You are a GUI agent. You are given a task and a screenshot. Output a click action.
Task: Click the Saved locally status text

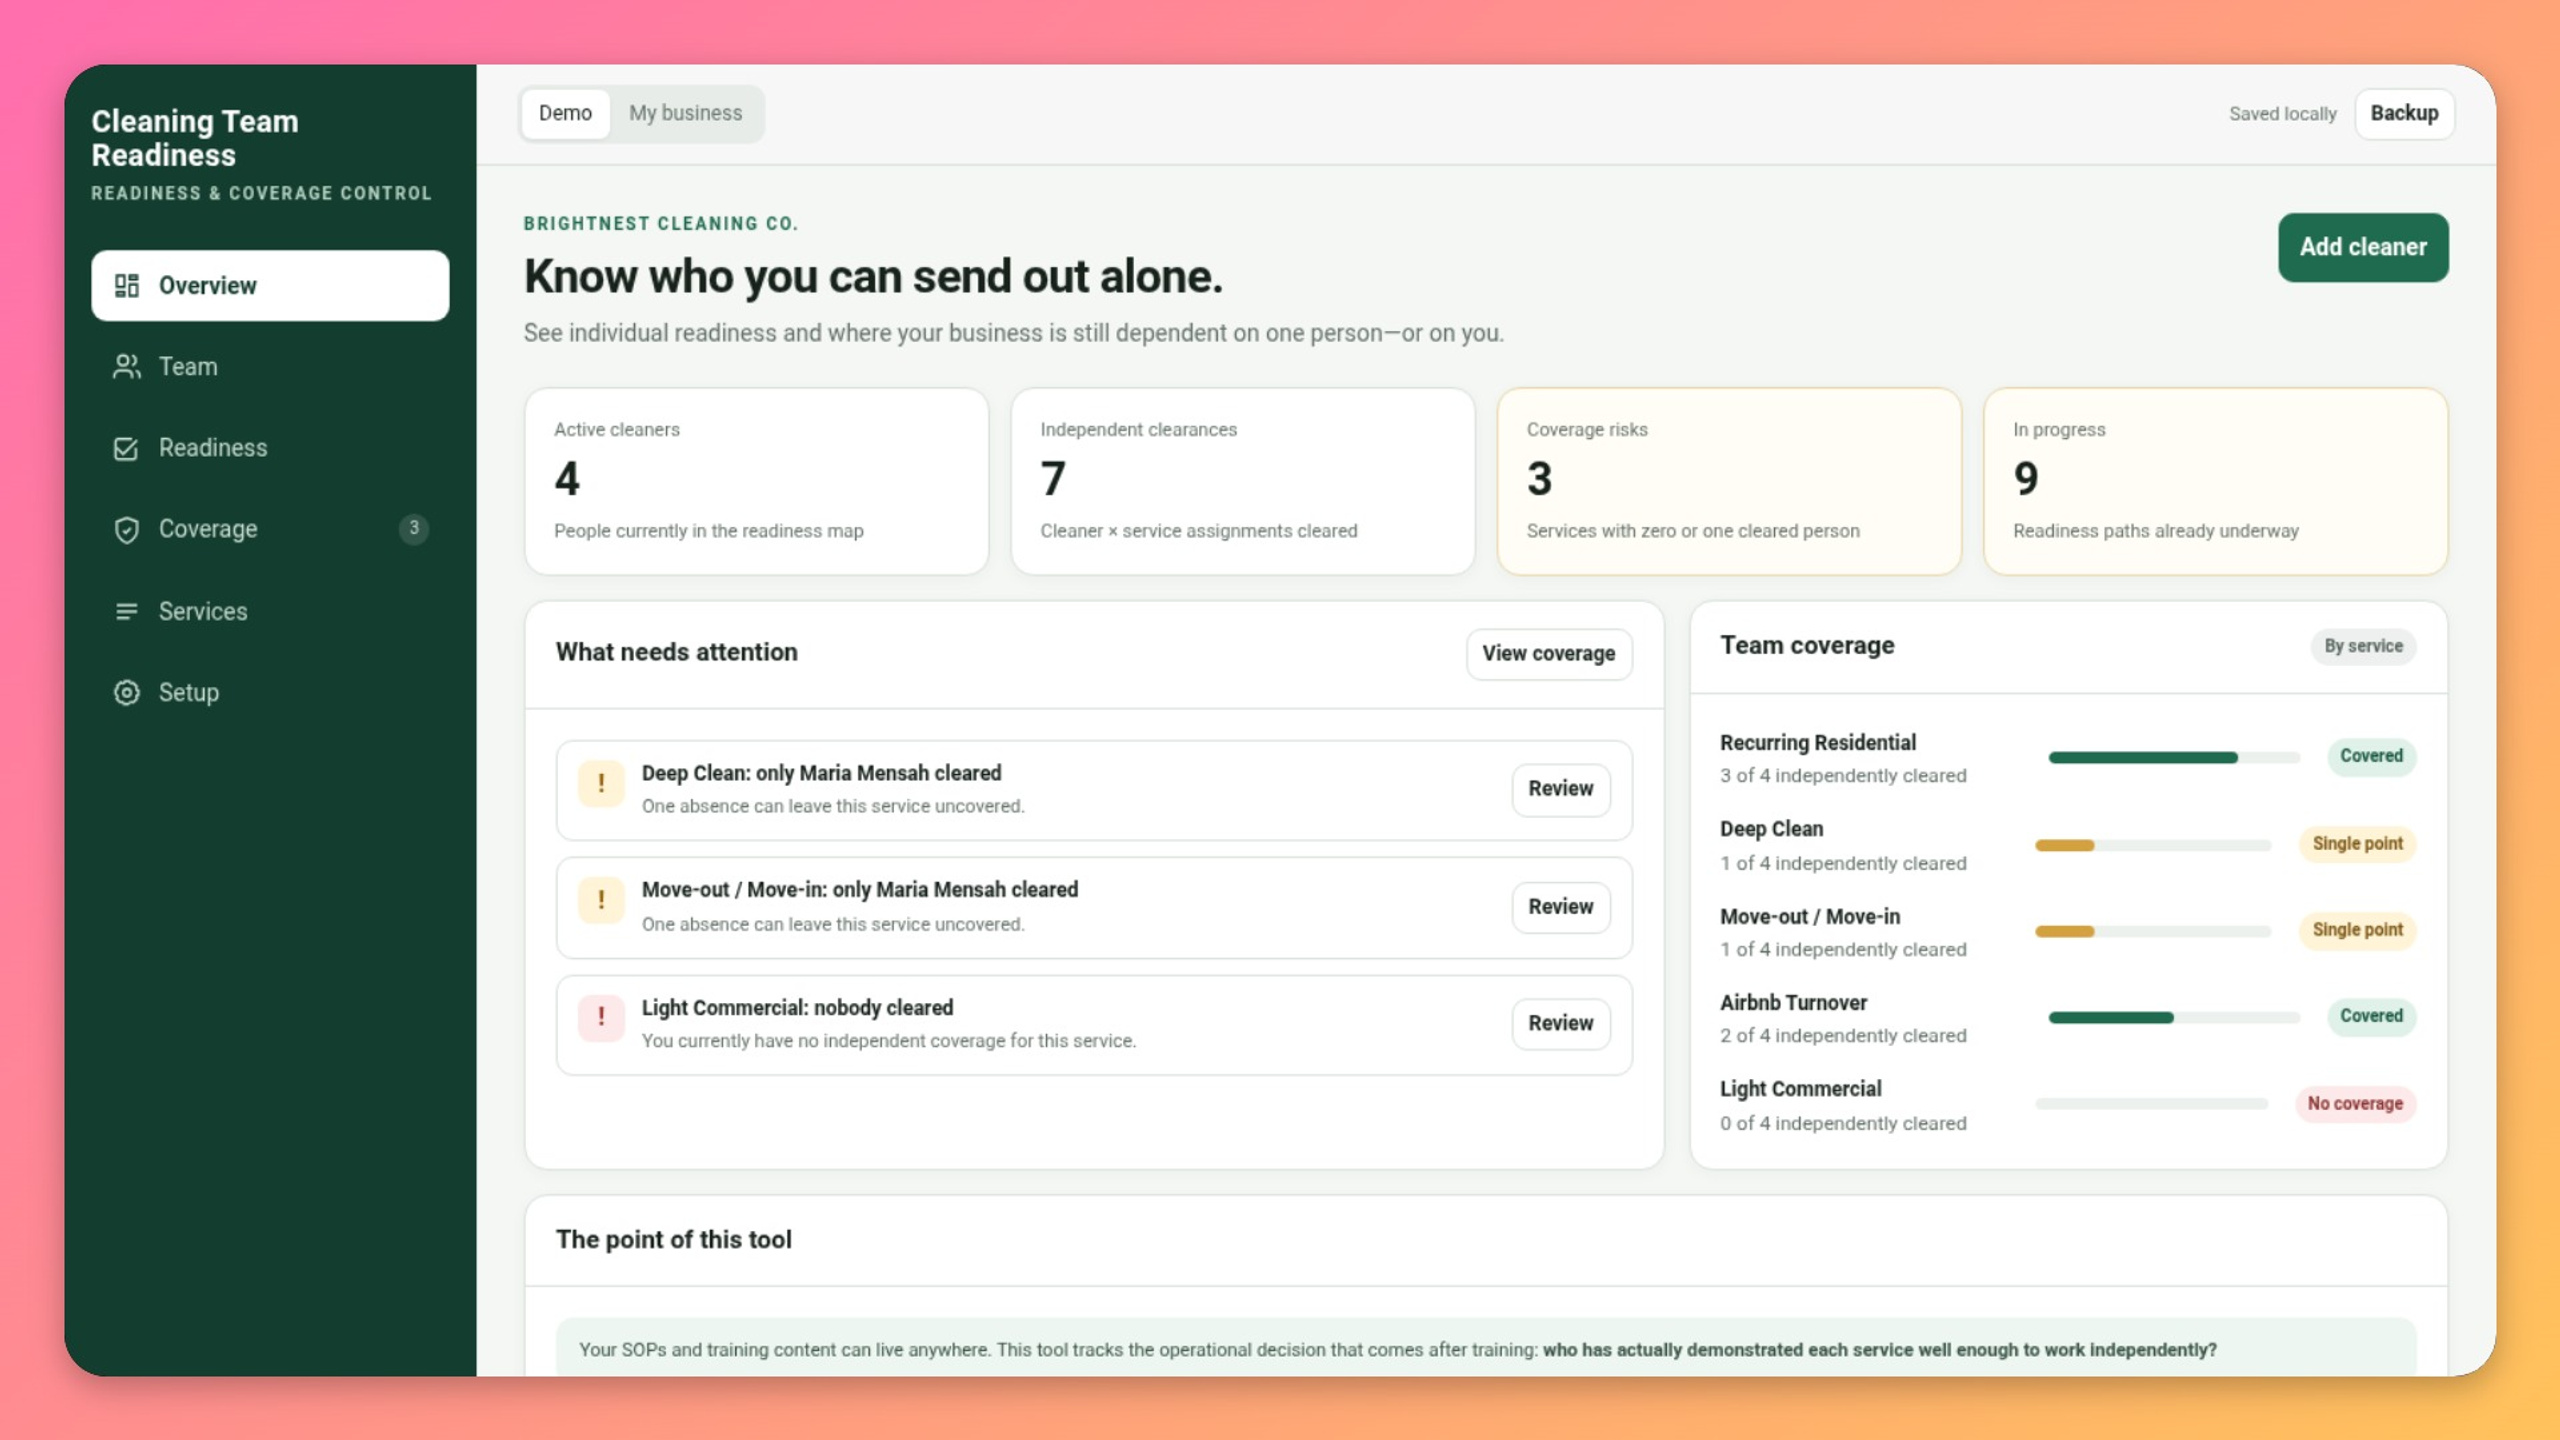2282,114
